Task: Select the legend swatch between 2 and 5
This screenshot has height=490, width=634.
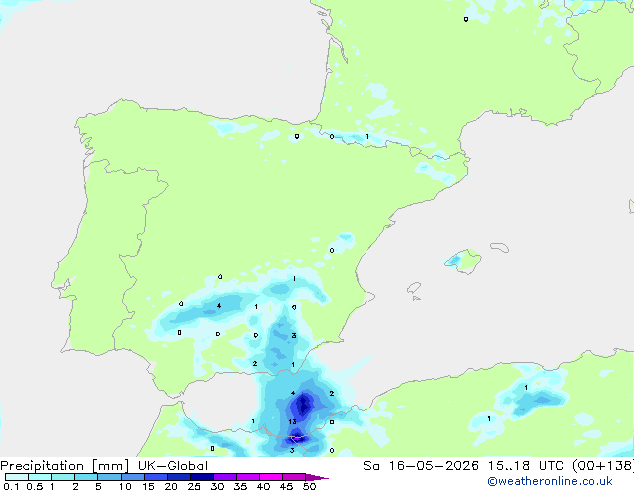Action: tap(86, 477)
